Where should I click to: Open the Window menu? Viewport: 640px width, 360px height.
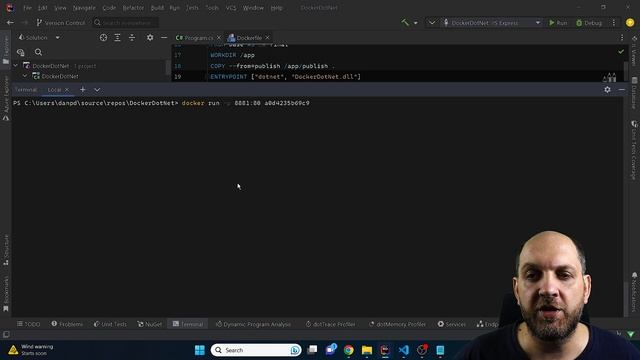tap(253, 8)
